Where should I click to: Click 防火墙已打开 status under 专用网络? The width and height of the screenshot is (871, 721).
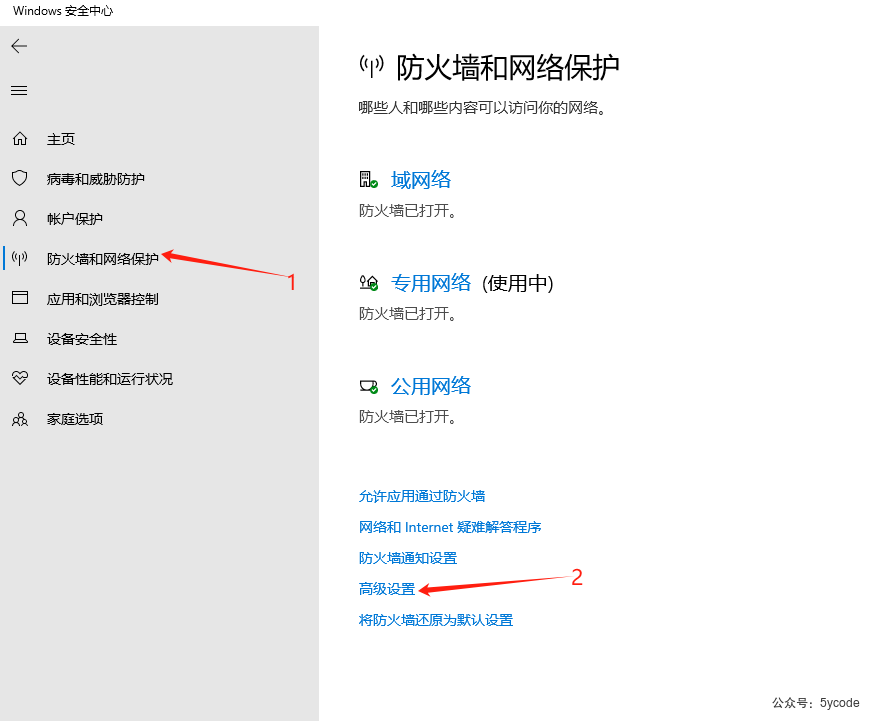407,314
